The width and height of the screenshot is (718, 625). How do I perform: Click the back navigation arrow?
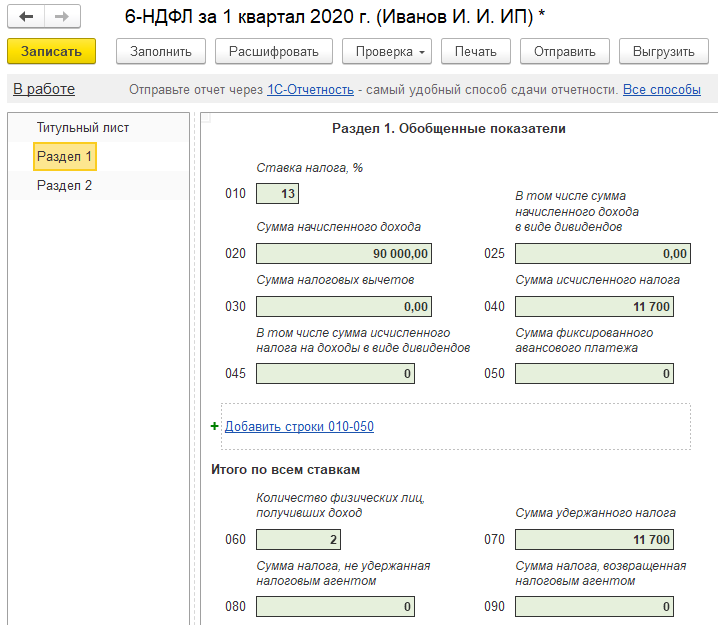point(26,18)
